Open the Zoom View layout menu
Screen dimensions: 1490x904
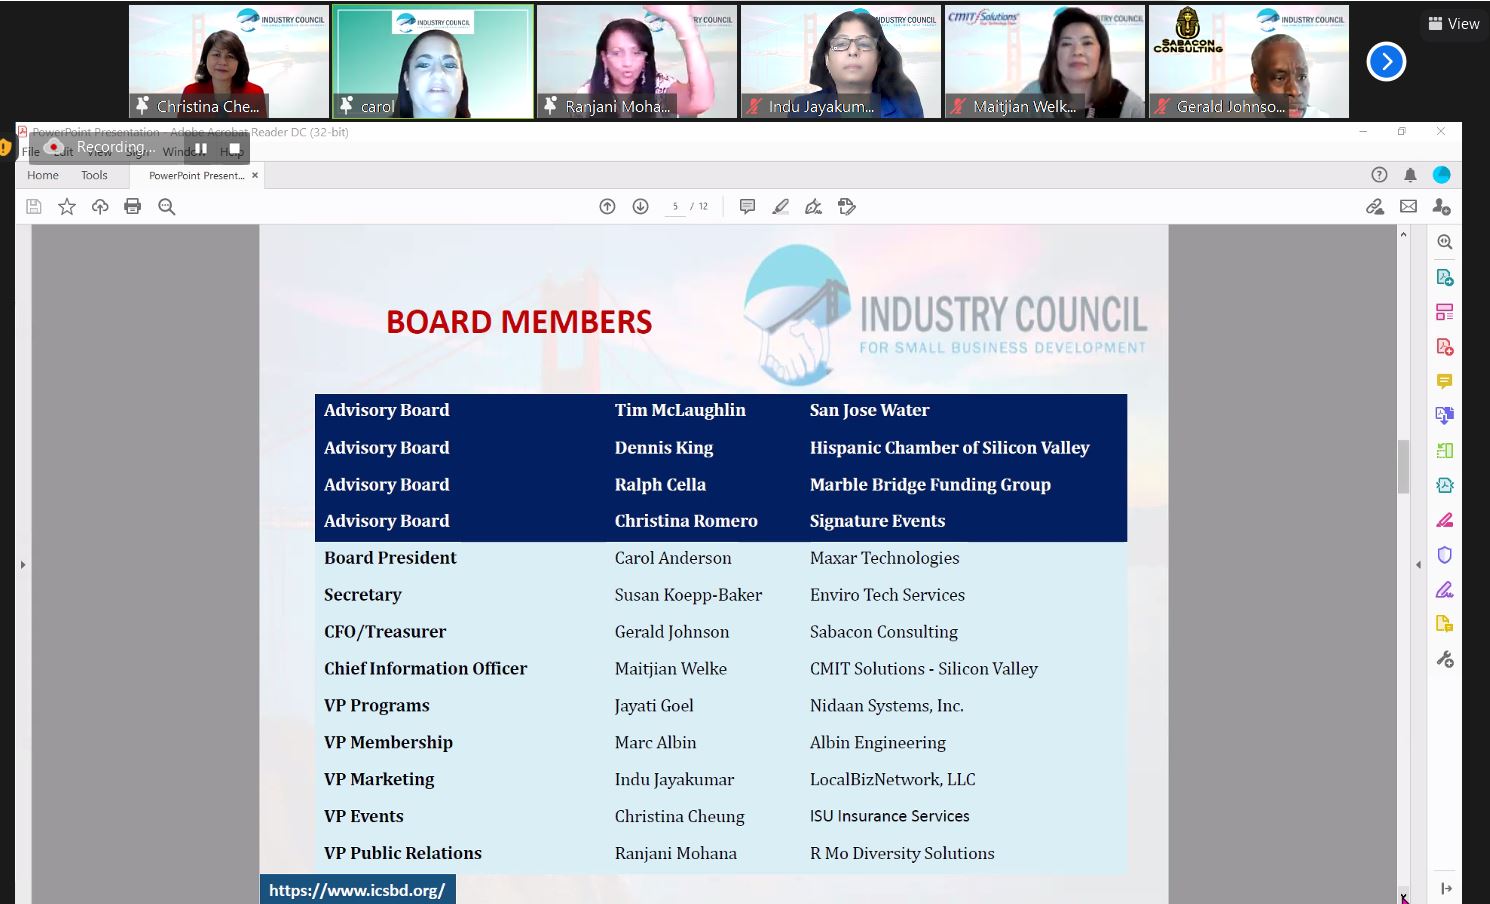1454,24
